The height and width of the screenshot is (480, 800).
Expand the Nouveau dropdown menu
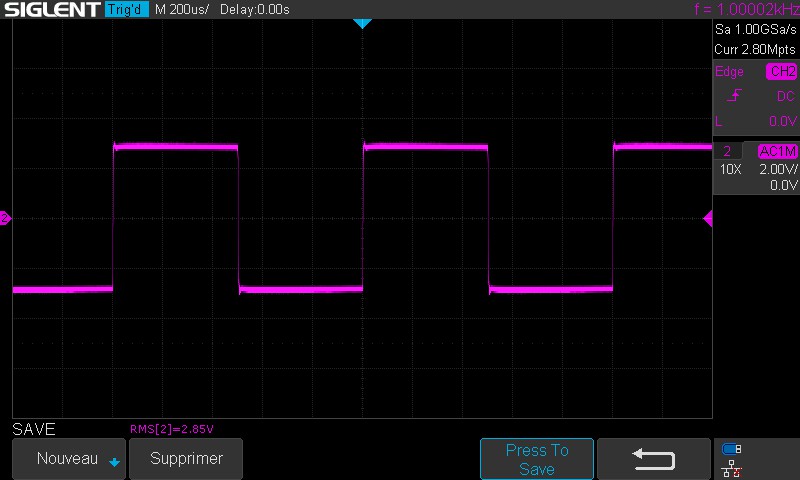coord(68,459)
